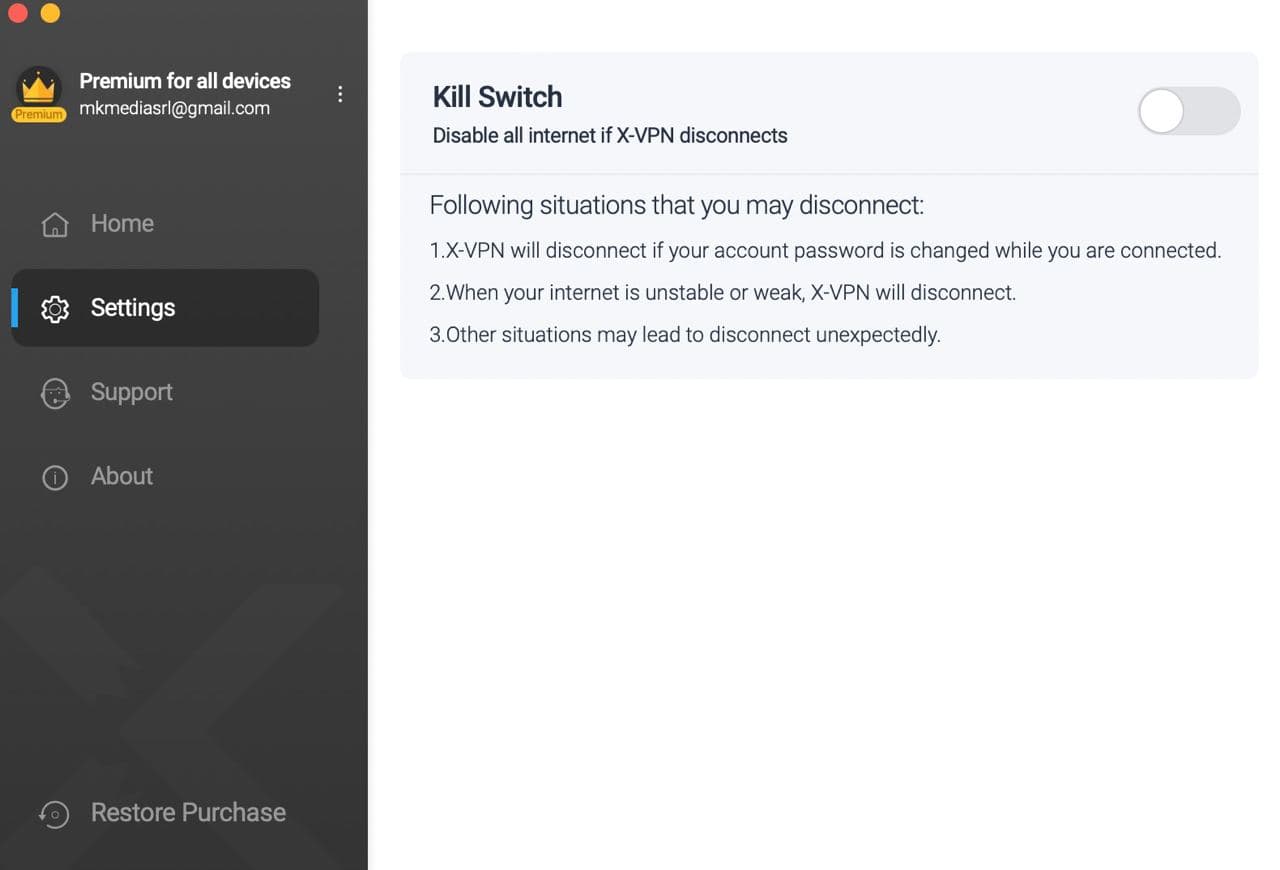Click the Restore Purchase circular arrow icon
The height and width of the screenshot is (870, 1280).
pyautogui.click(x=55, y=814)
